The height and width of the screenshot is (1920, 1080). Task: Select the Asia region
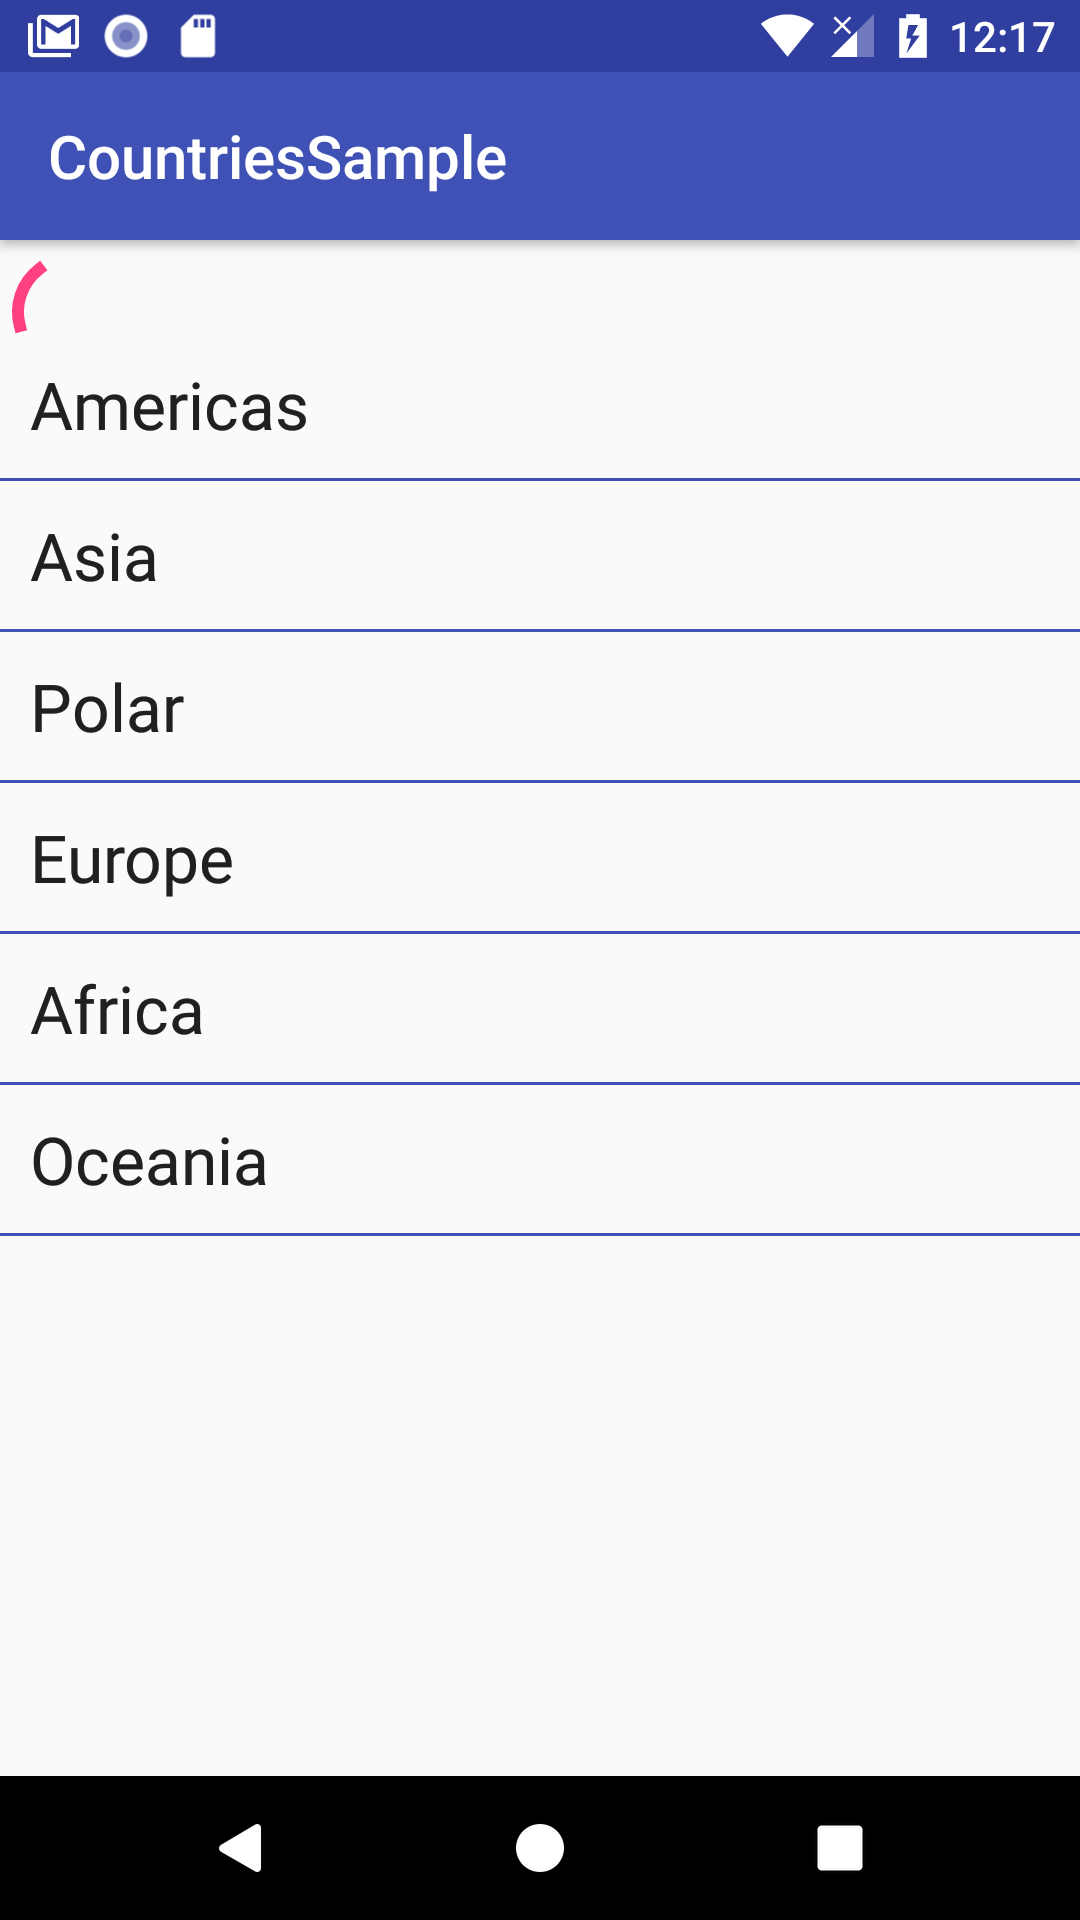click(540, 557)
